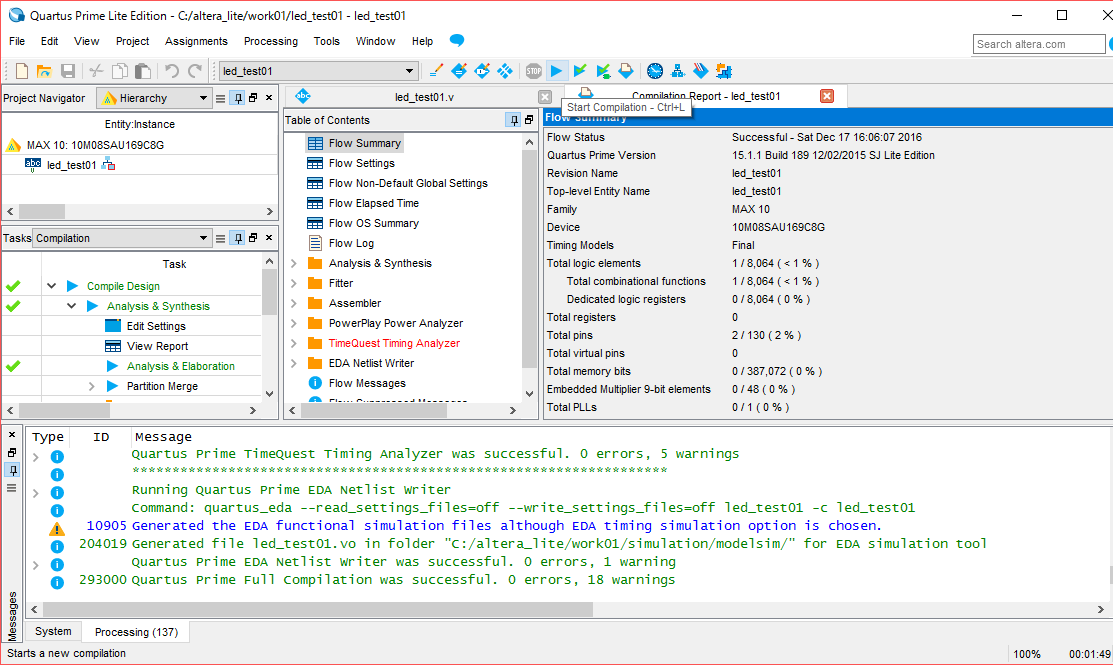Click the Undo arrow icon
Image resolution: width=1113 pixels, height=665 pixels.
click(x=171, y=71)
